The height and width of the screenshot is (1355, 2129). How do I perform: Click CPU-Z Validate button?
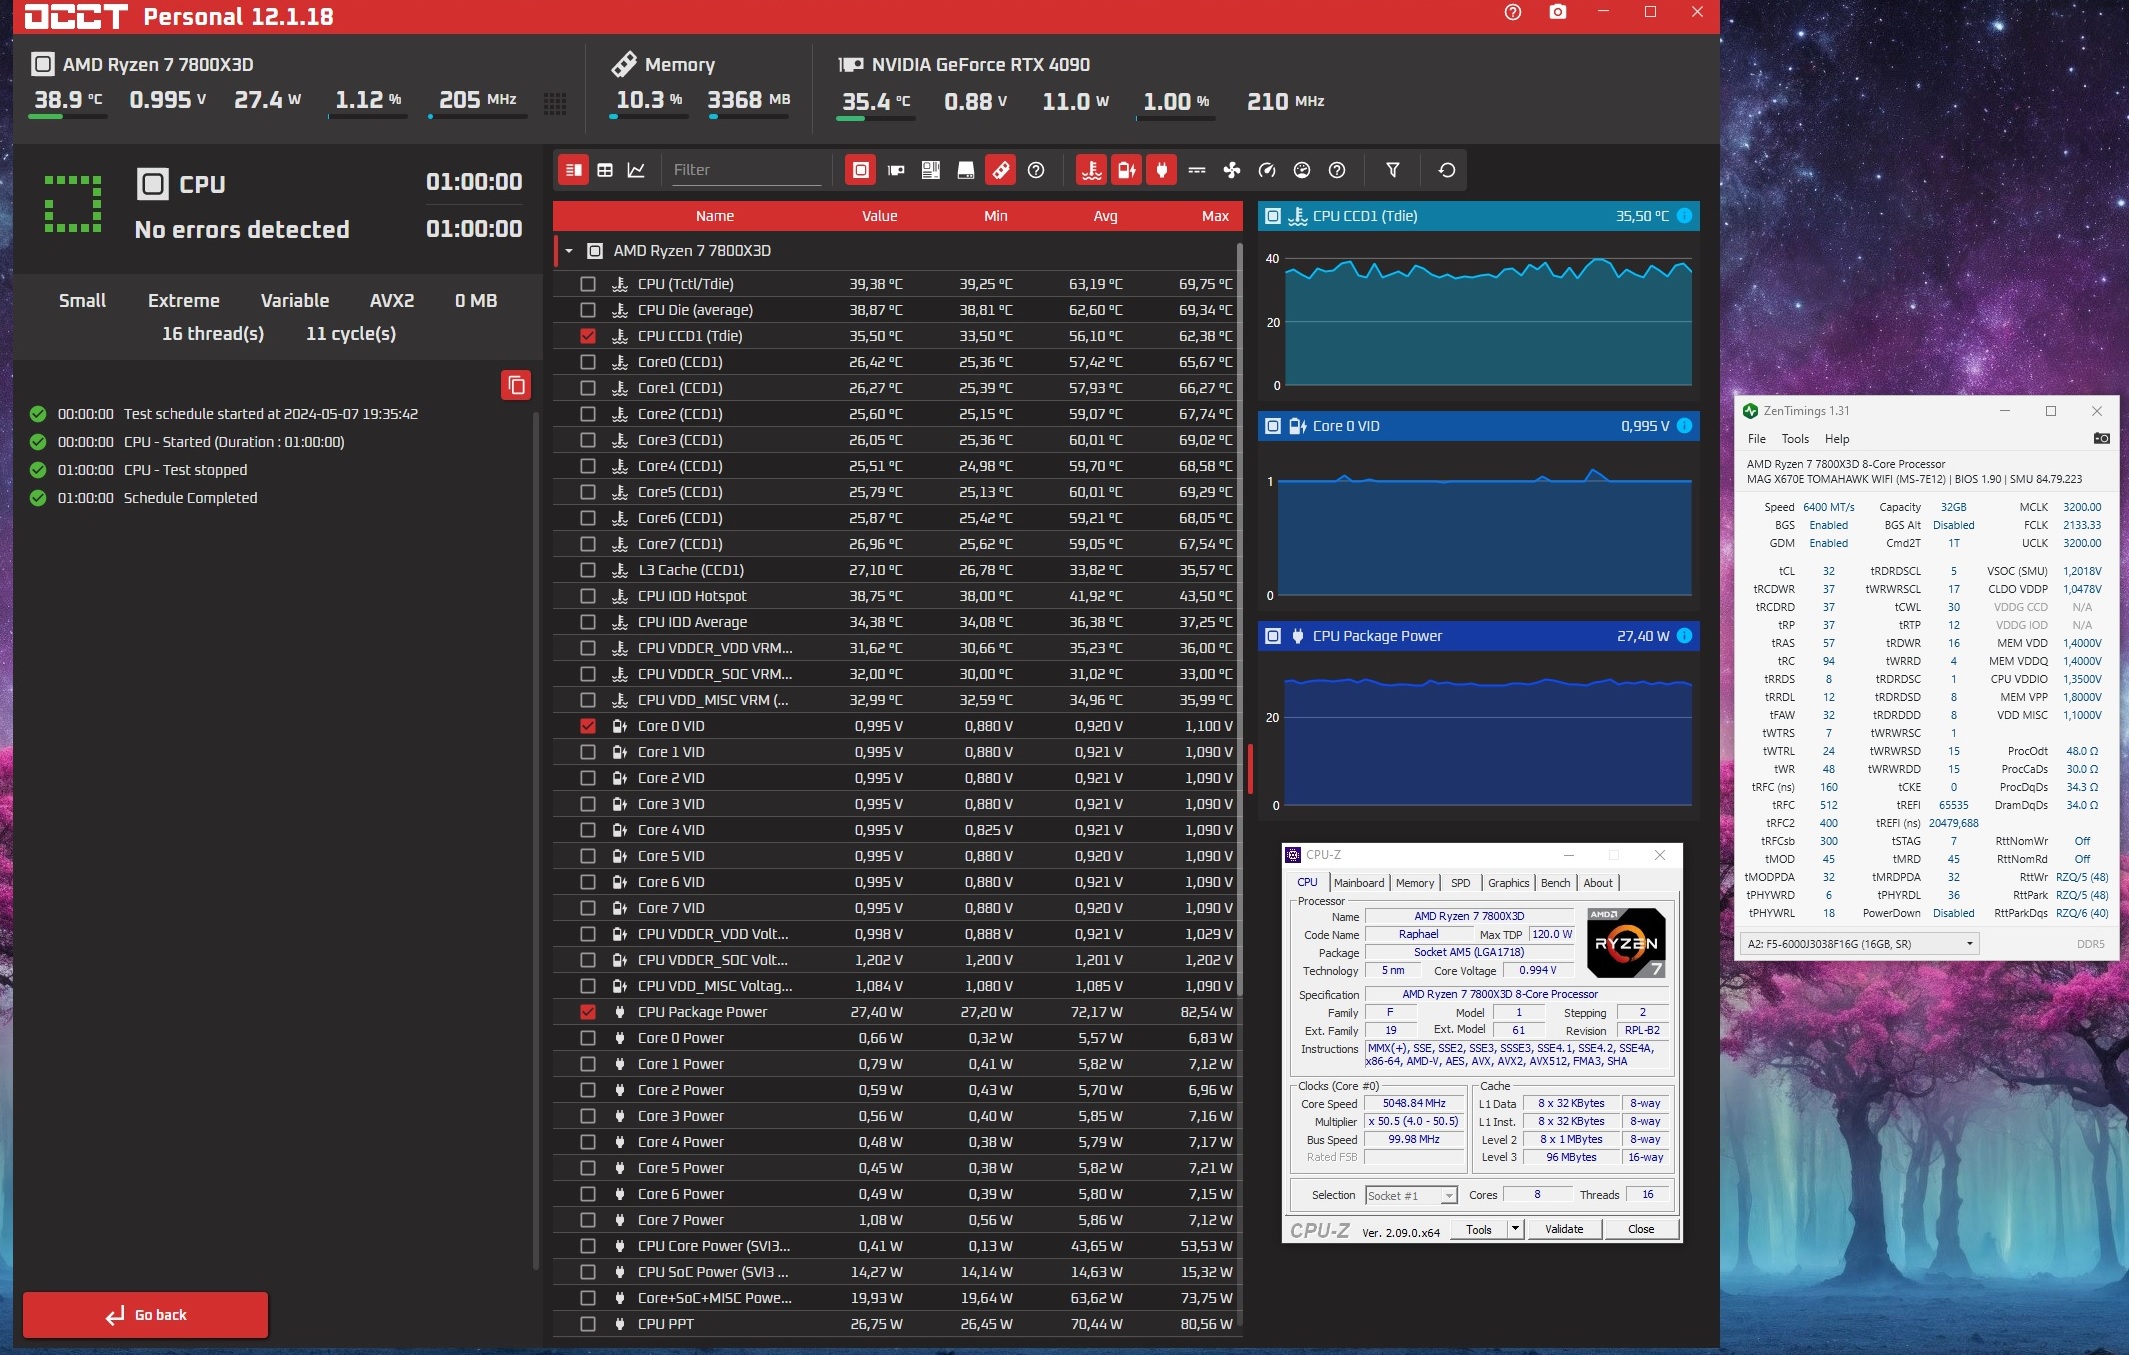pos(1564,1229)
